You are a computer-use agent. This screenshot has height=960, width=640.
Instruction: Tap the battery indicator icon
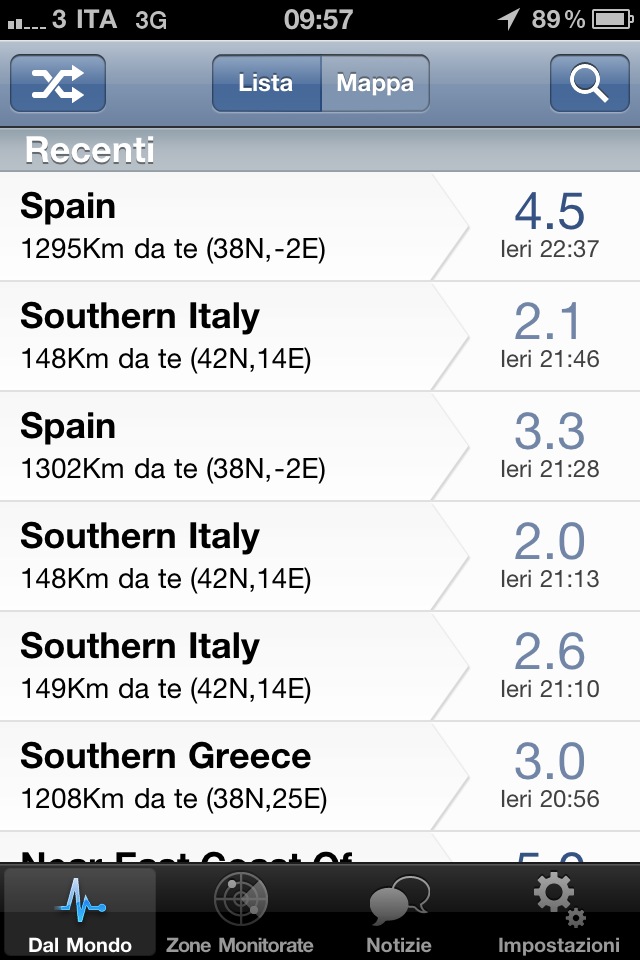(x=612, y=20)
